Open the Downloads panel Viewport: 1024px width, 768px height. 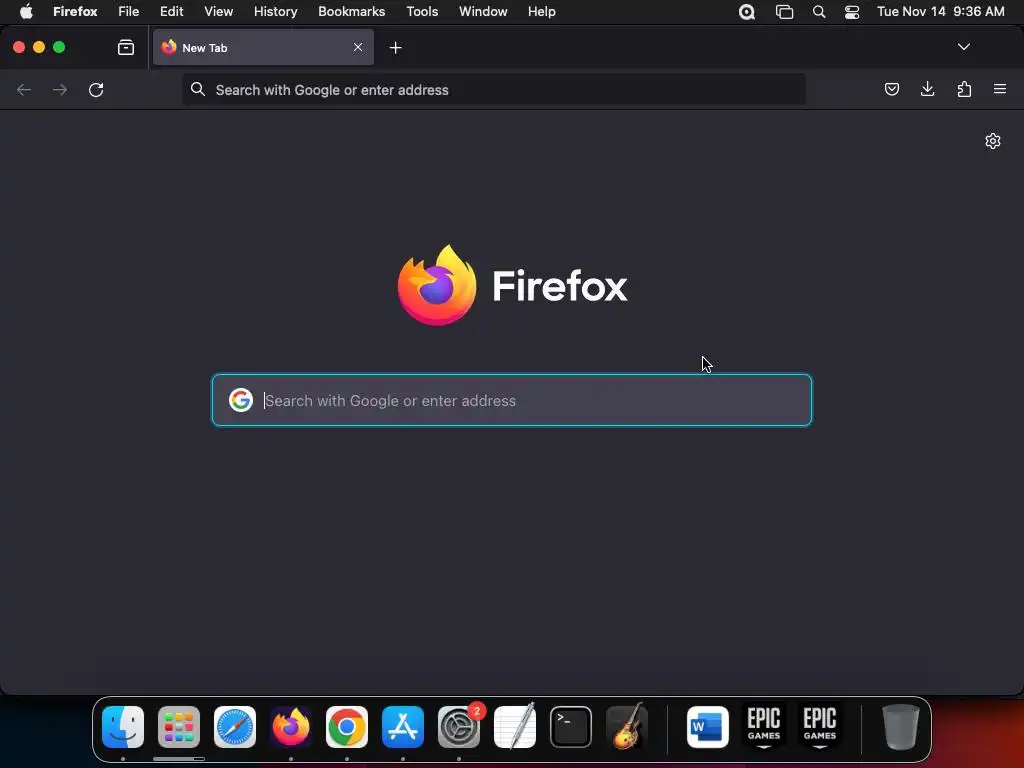pos(927,89)
